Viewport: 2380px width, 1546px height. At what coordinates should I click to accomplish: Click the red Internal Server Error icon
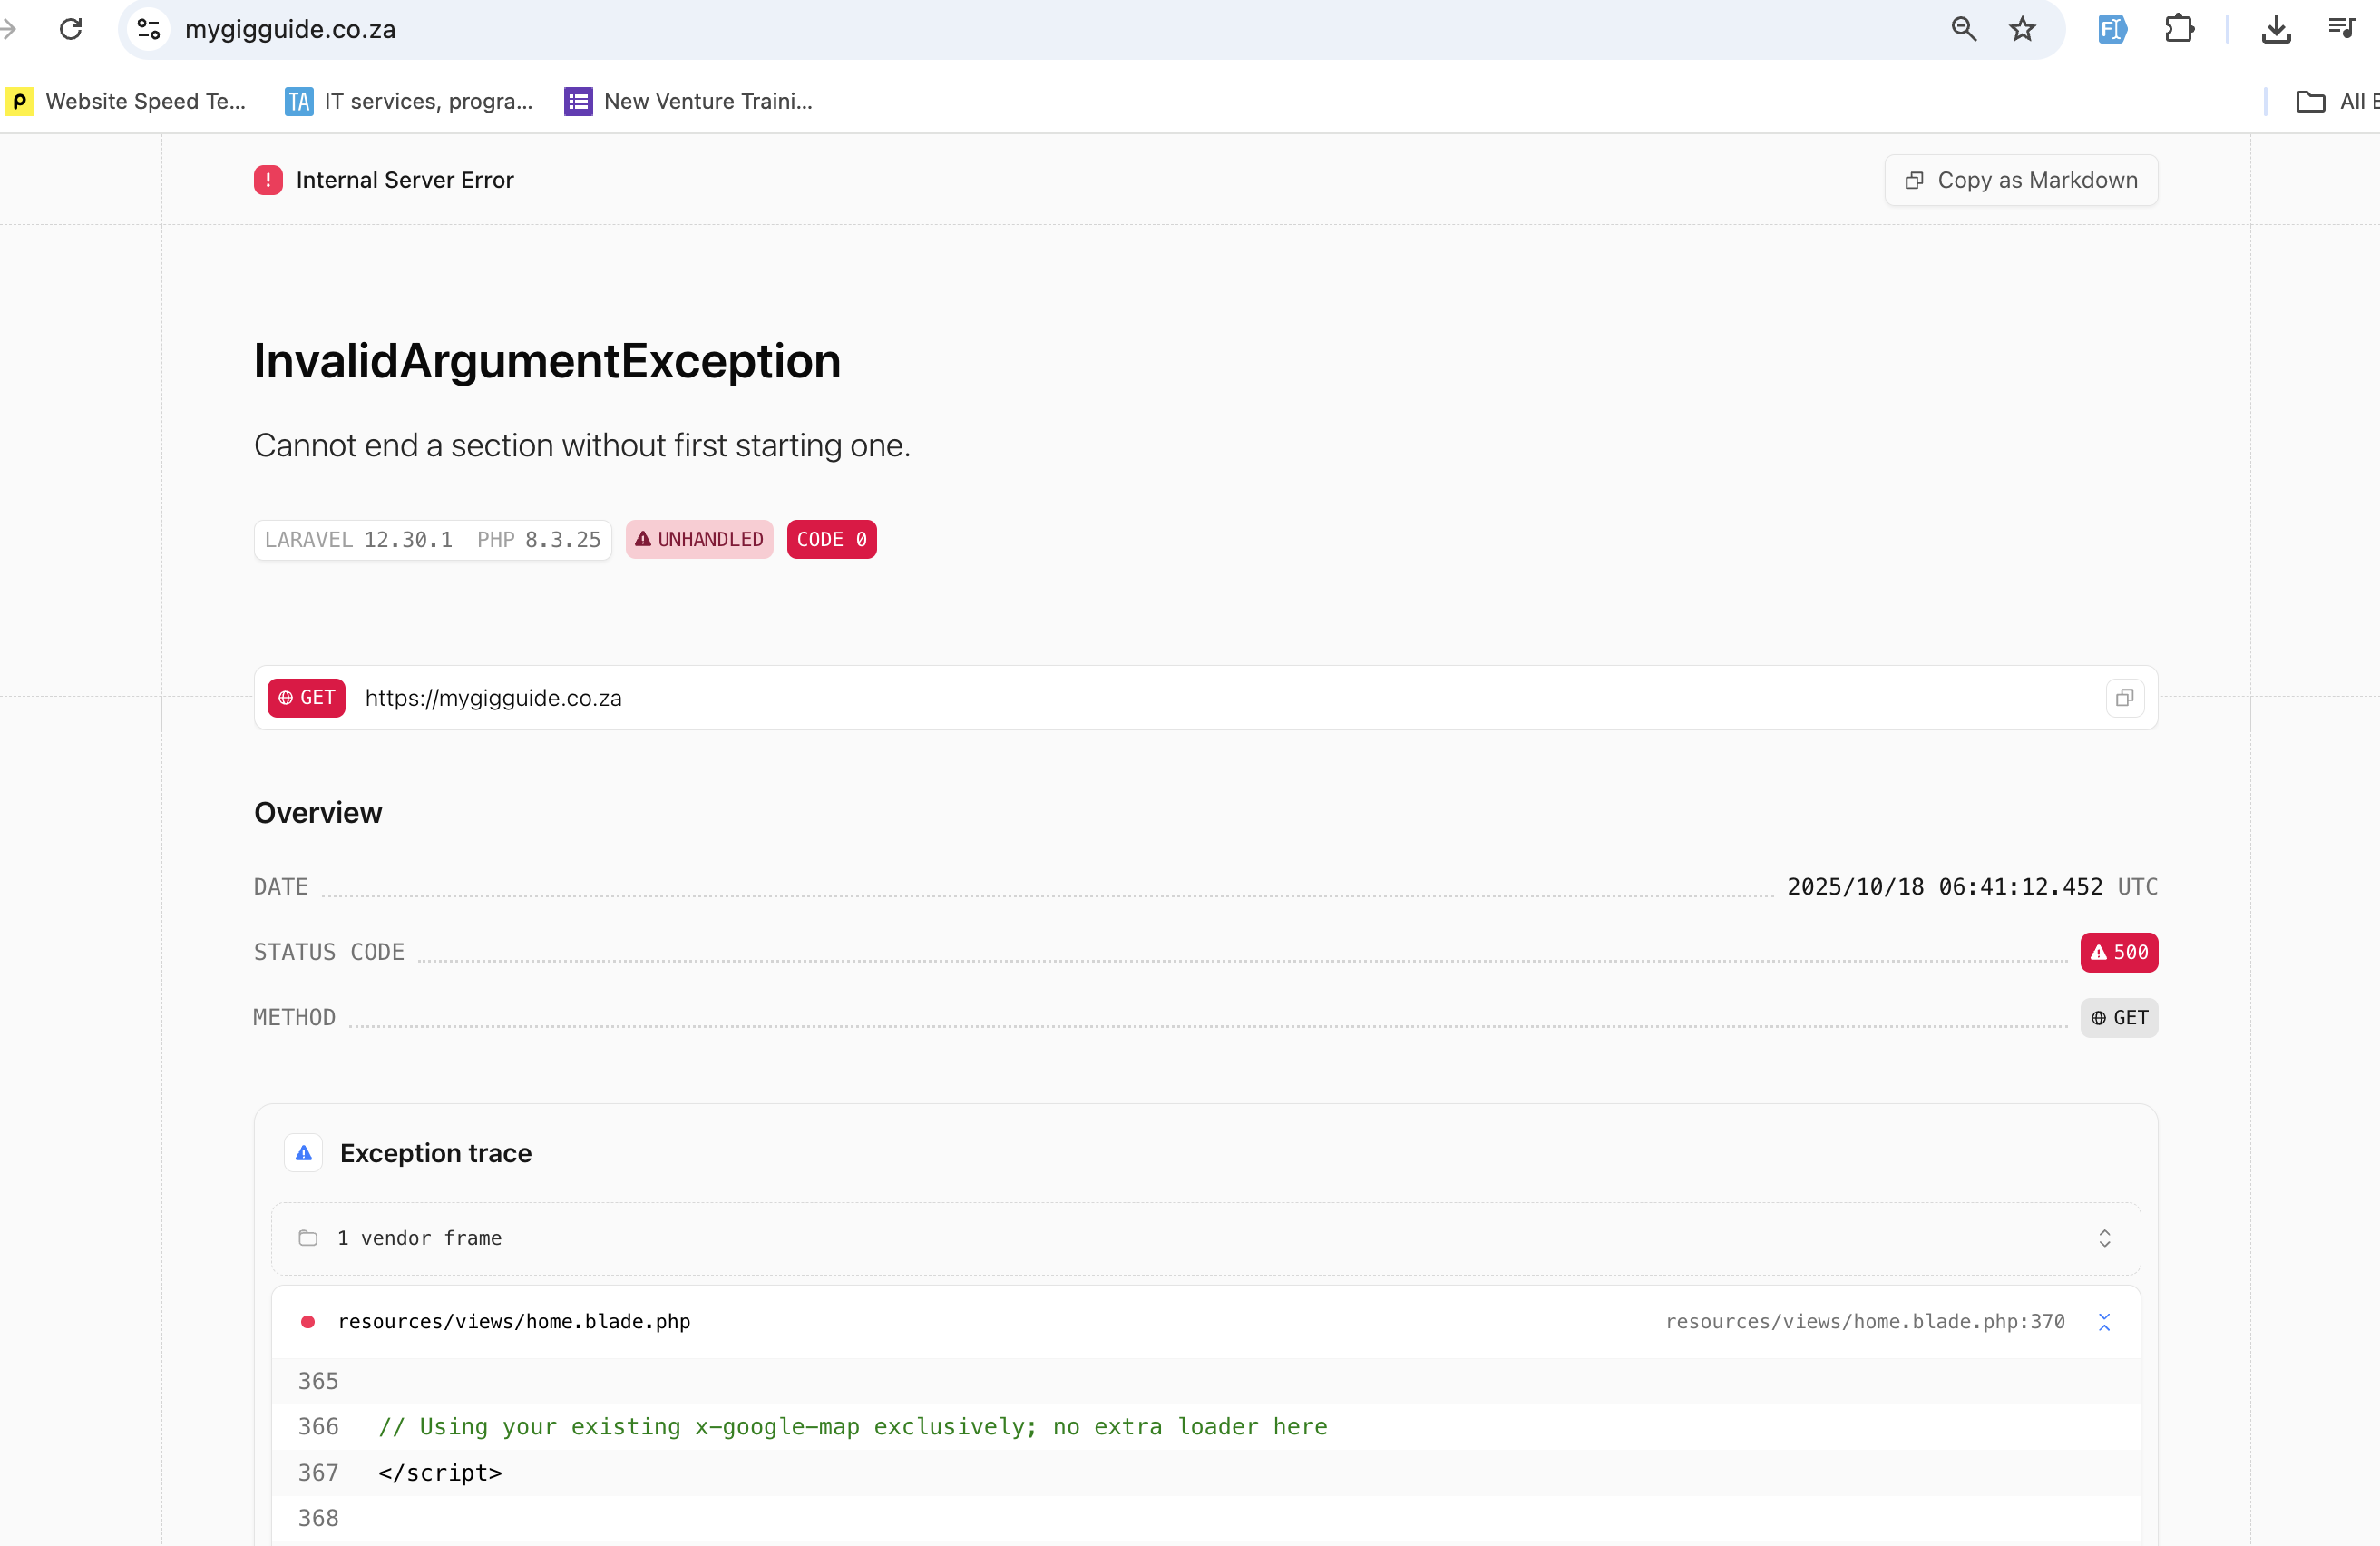click(x=268, y=180)
